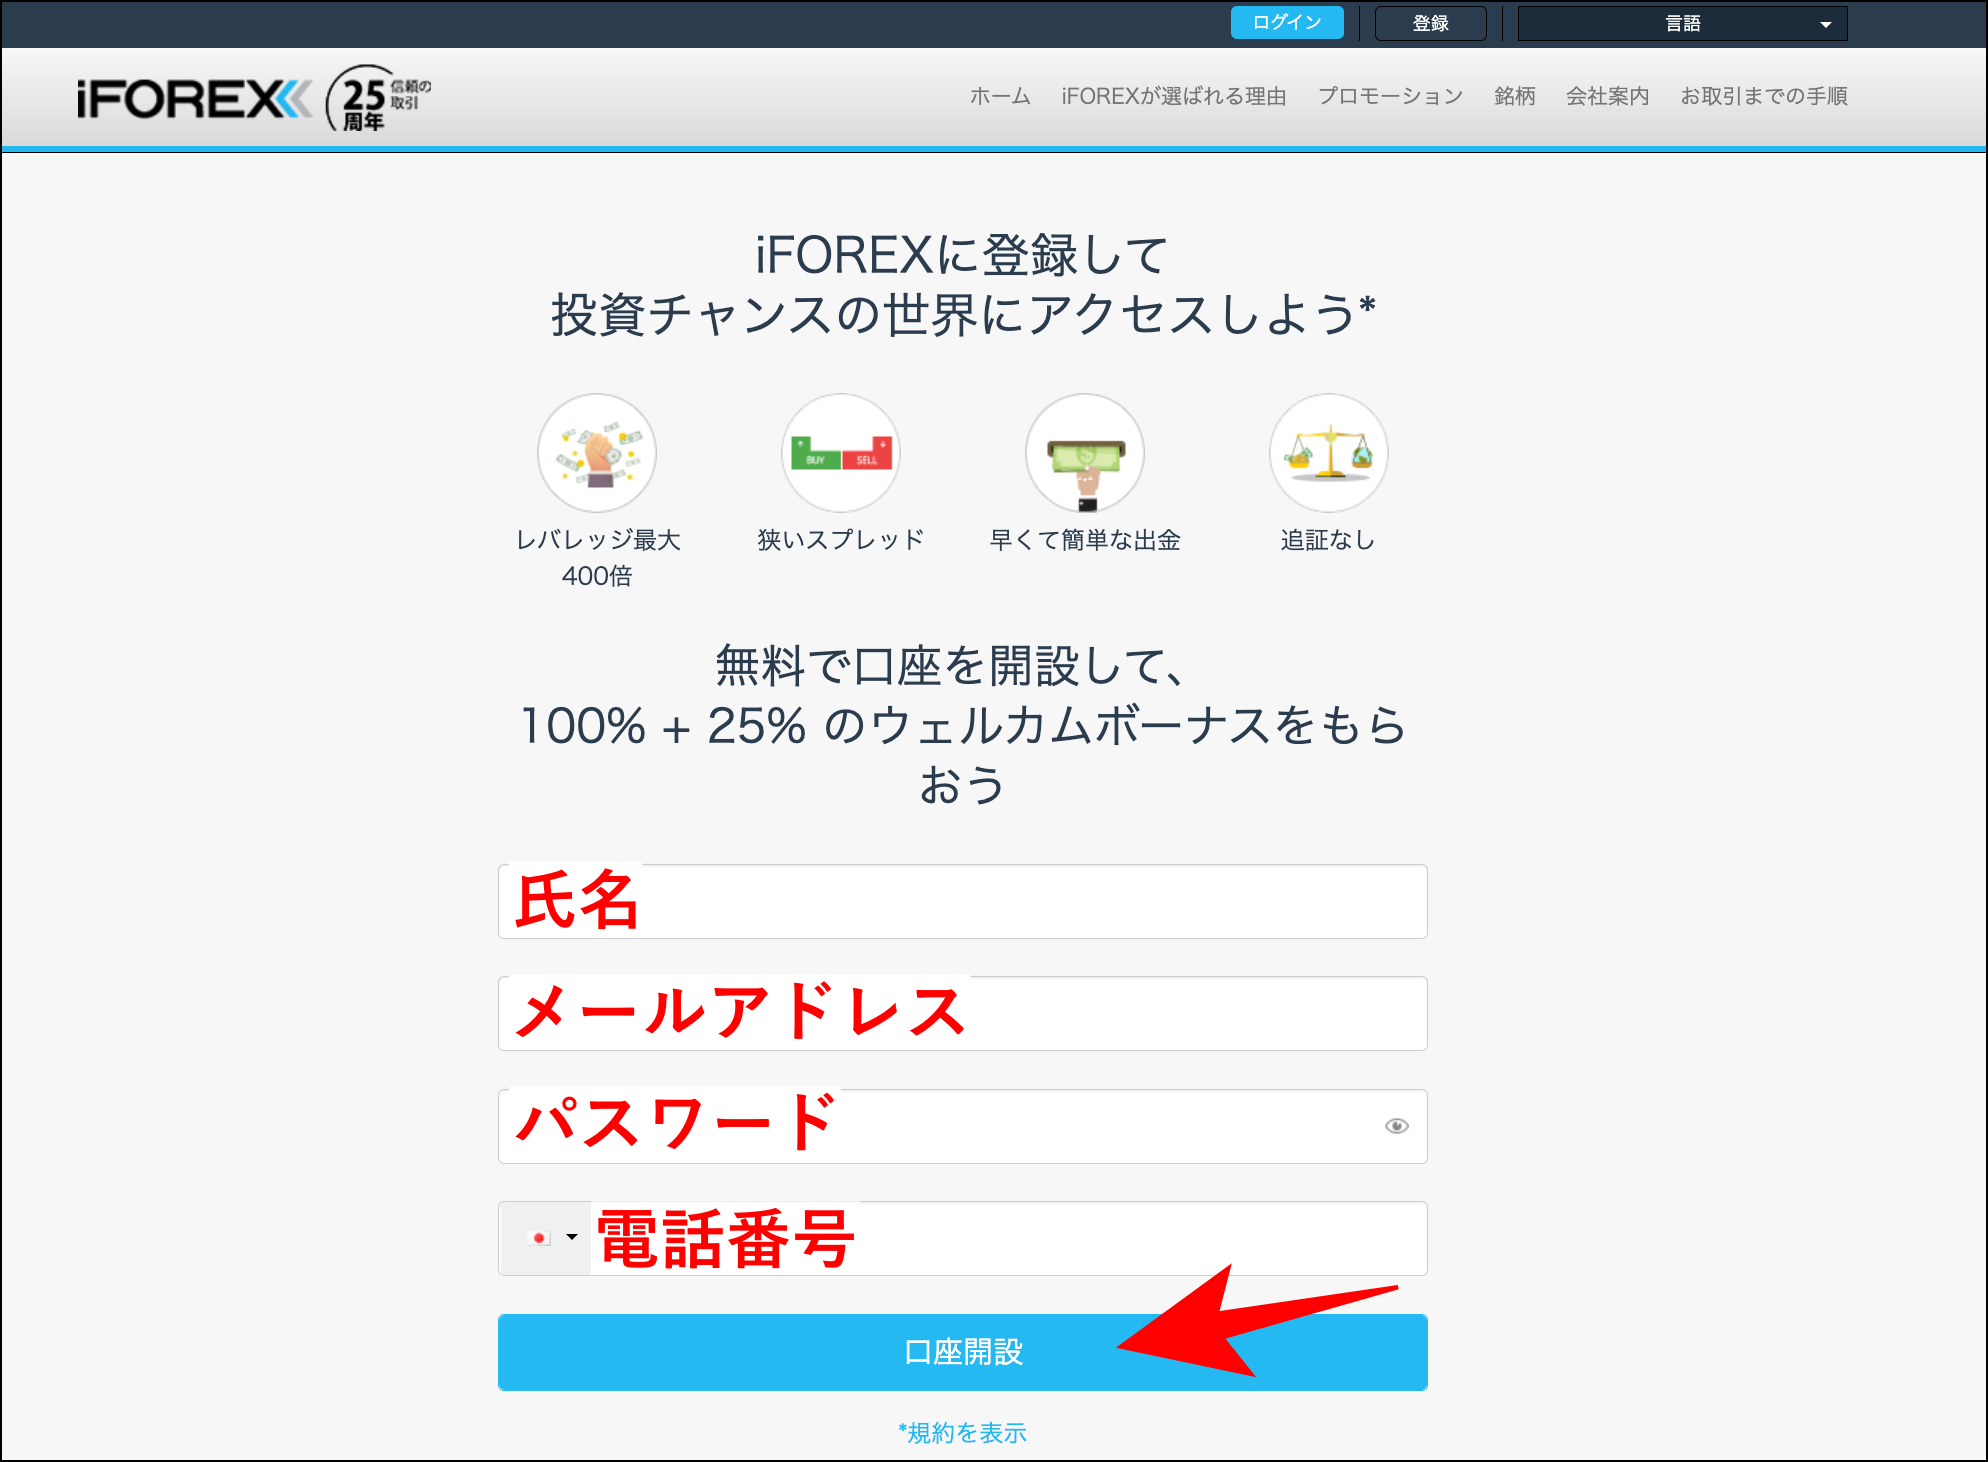
Task: Click the Japan flag icon in phone field
Action: click(x=538, y=1238)
